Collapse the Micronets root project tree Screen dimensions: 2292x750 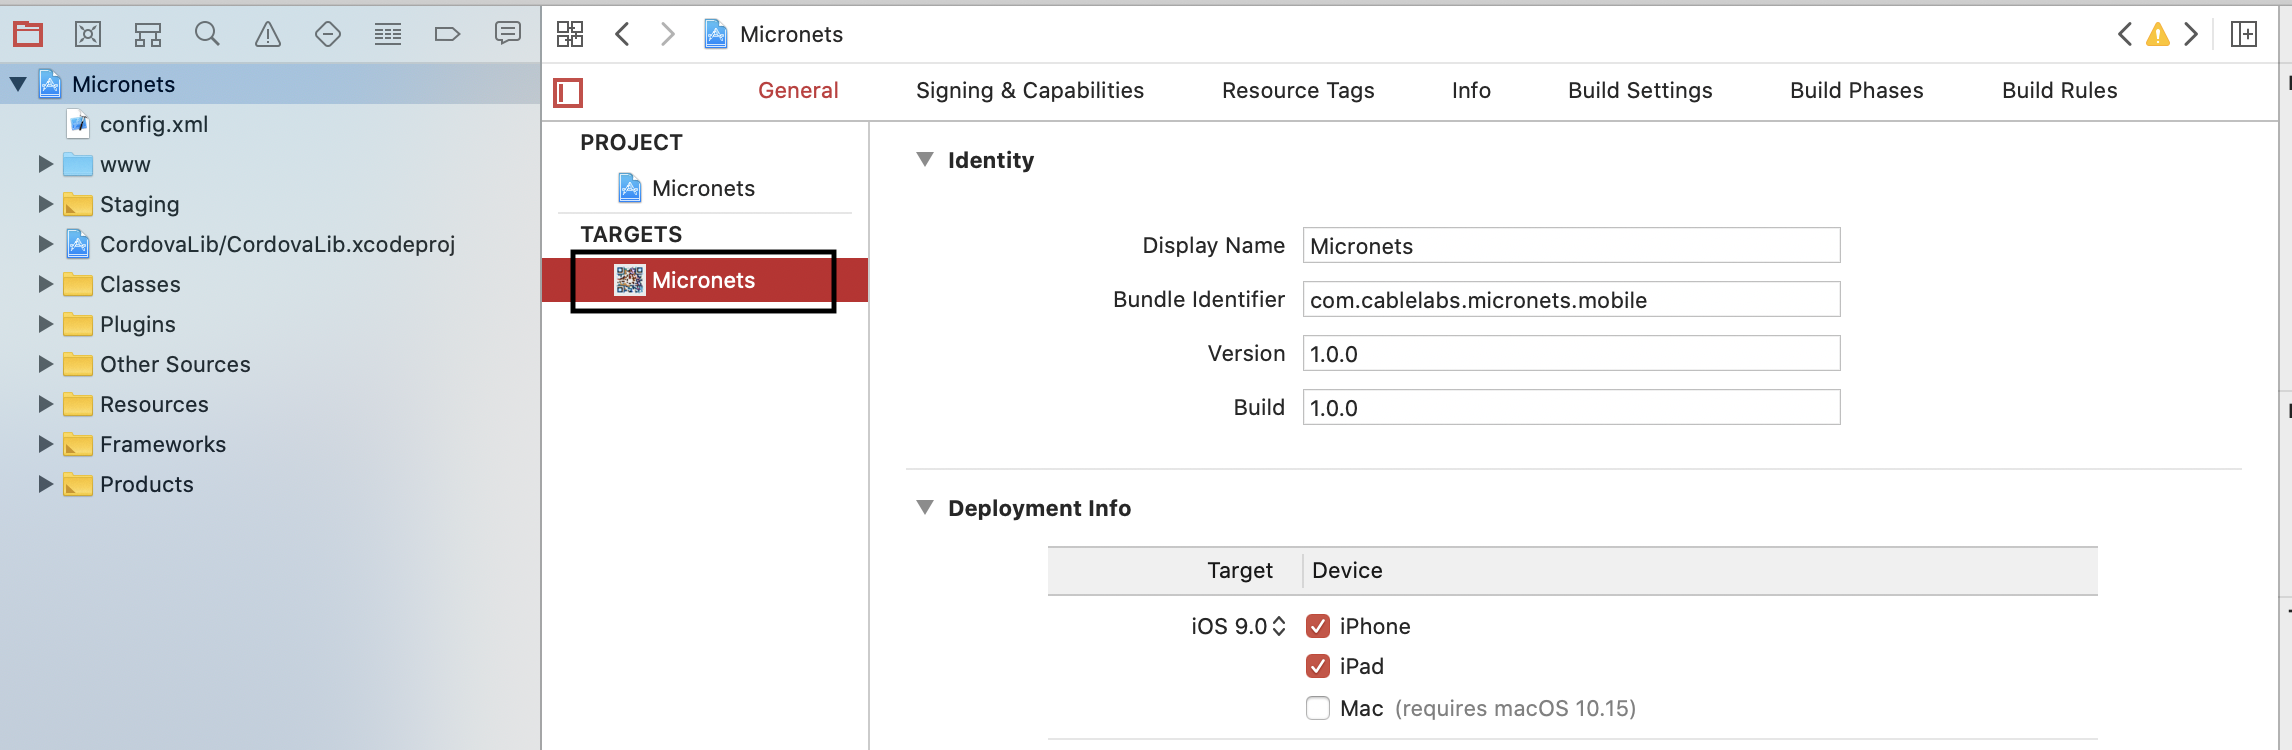[x=18, y=84]
